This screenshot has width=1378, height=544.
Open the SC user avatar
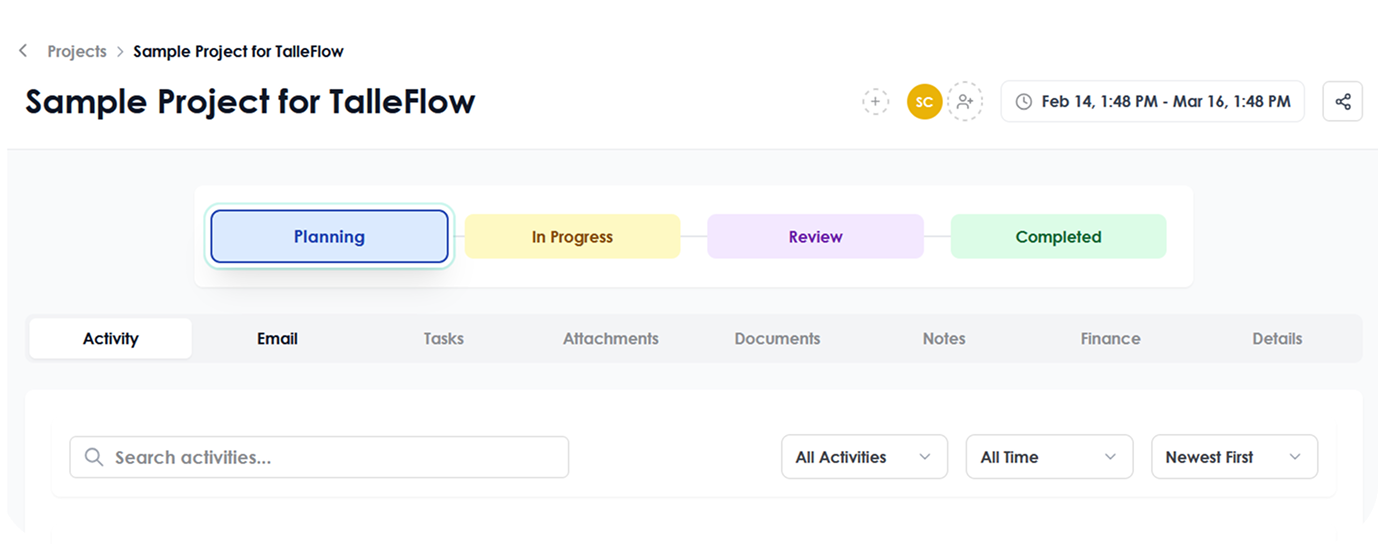coord(924,102)
